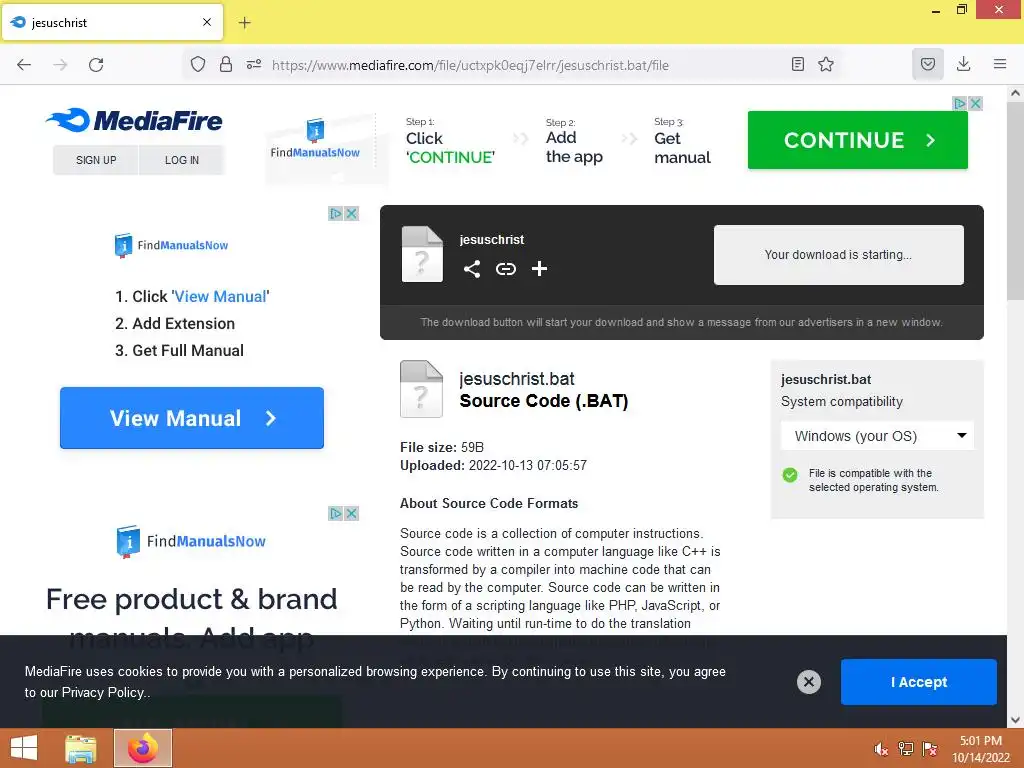The width and height of the screenshot is (1024, 768).
Task: Click the green compatibility checkmark icon
Action: 790,475
